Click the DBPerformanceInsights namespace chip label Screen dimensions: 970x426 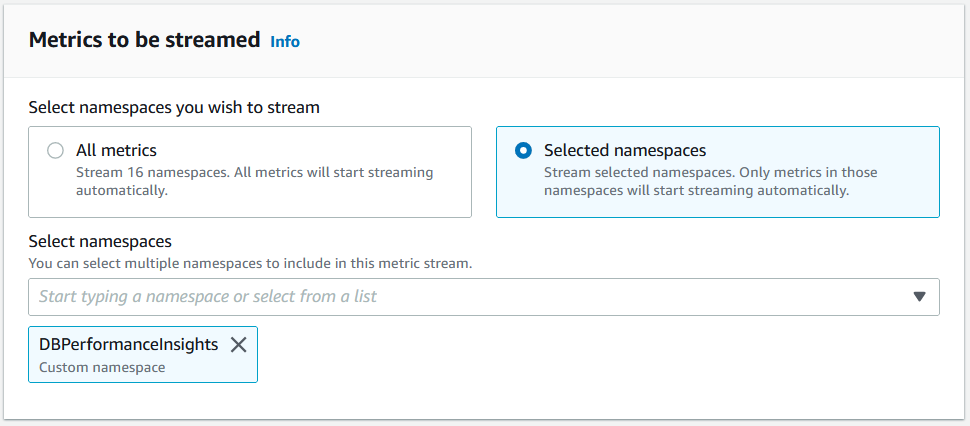(x=128, y=344)
